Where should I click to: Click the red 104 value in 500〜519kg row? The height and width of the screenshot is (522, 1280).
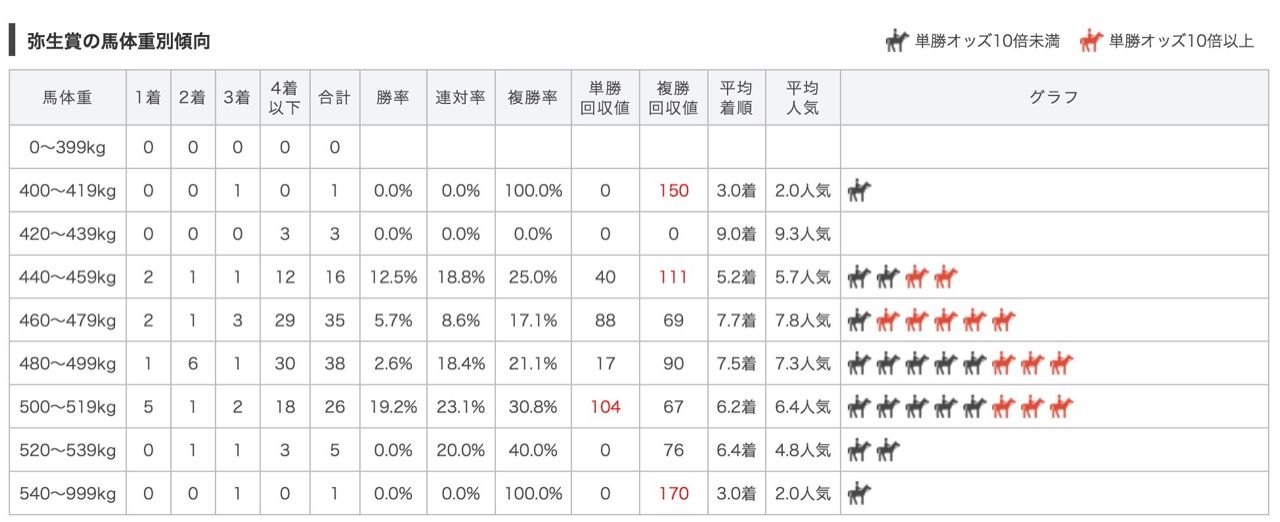tap(605, 407)
